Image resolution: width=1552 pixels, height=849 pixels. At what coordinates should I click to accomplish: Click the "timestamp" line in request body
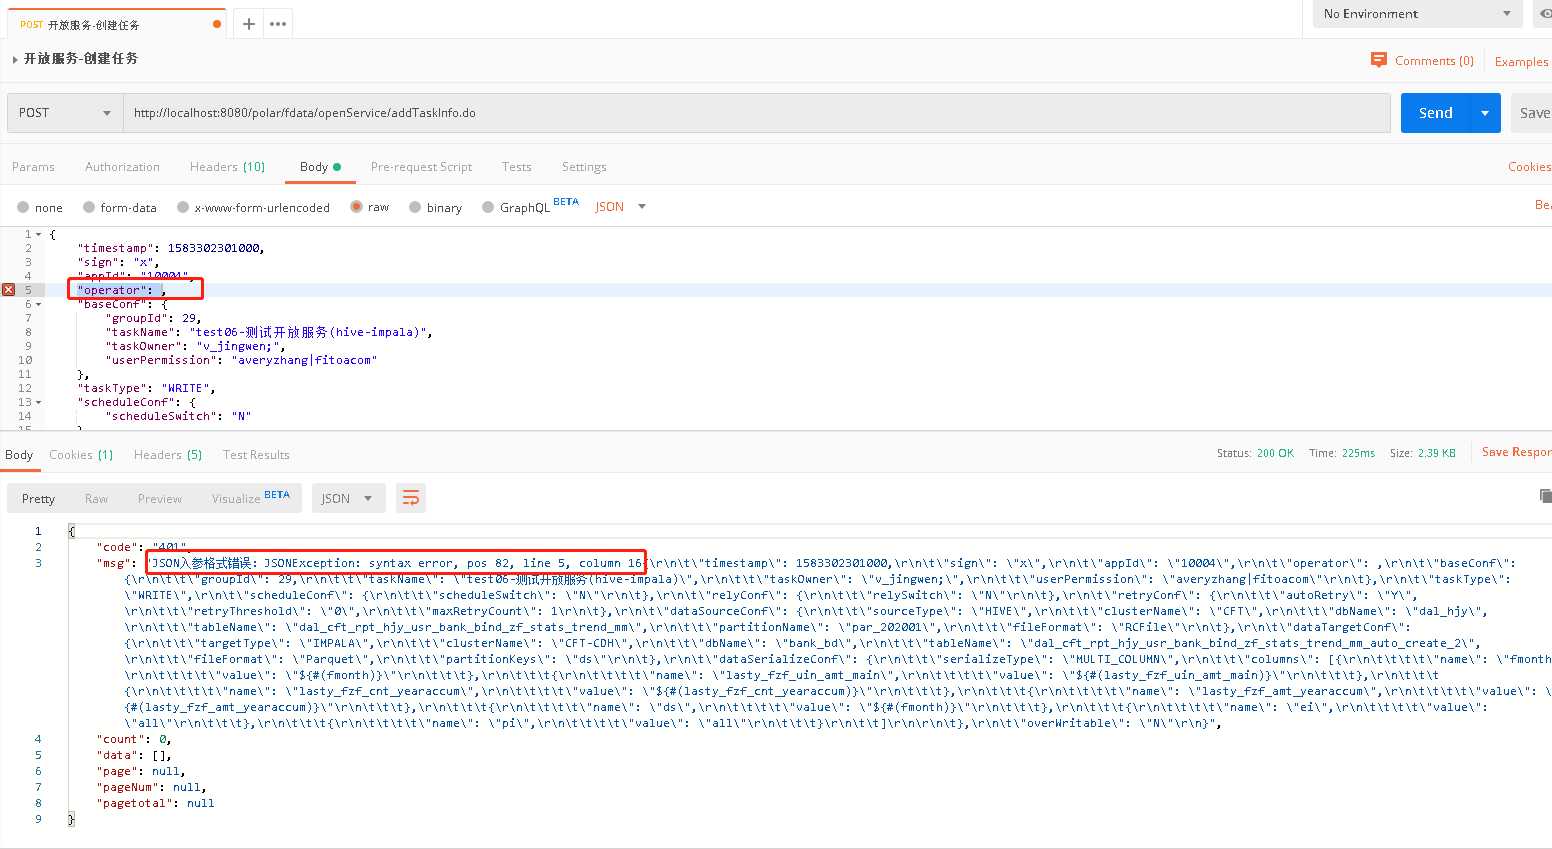coord(171,248)
